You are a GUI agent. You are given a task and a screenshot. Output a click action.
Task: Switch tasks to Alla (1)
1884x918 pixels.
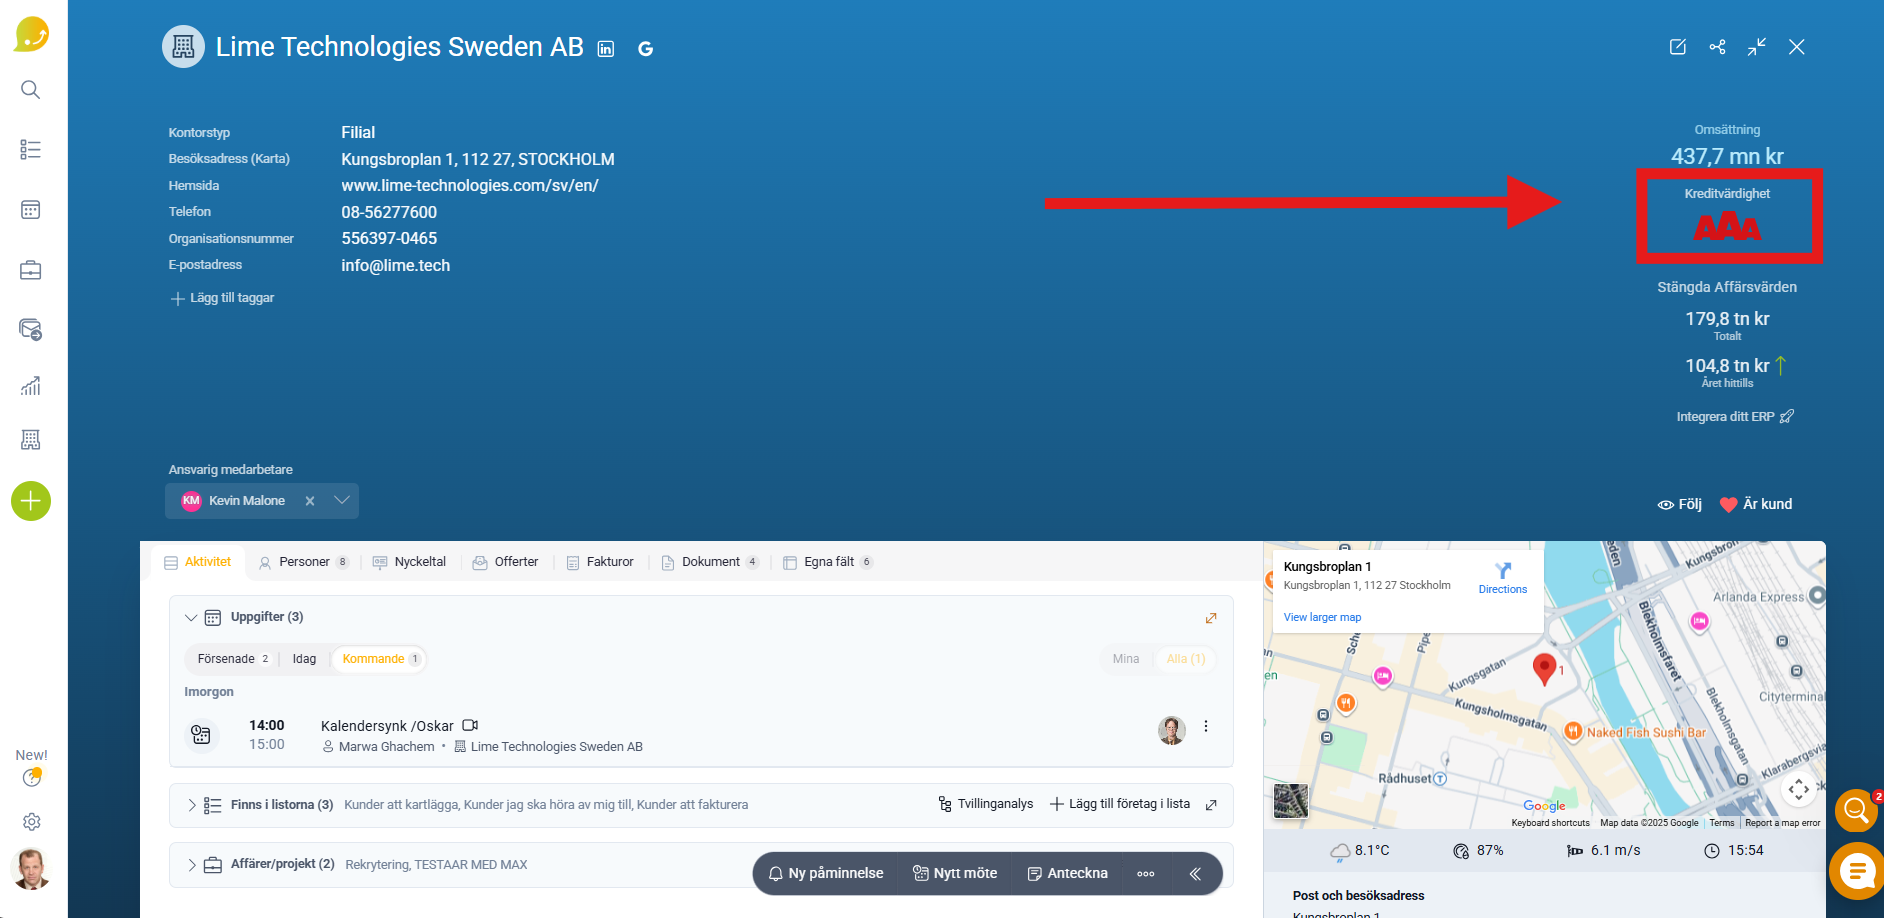coord(1186,659)
